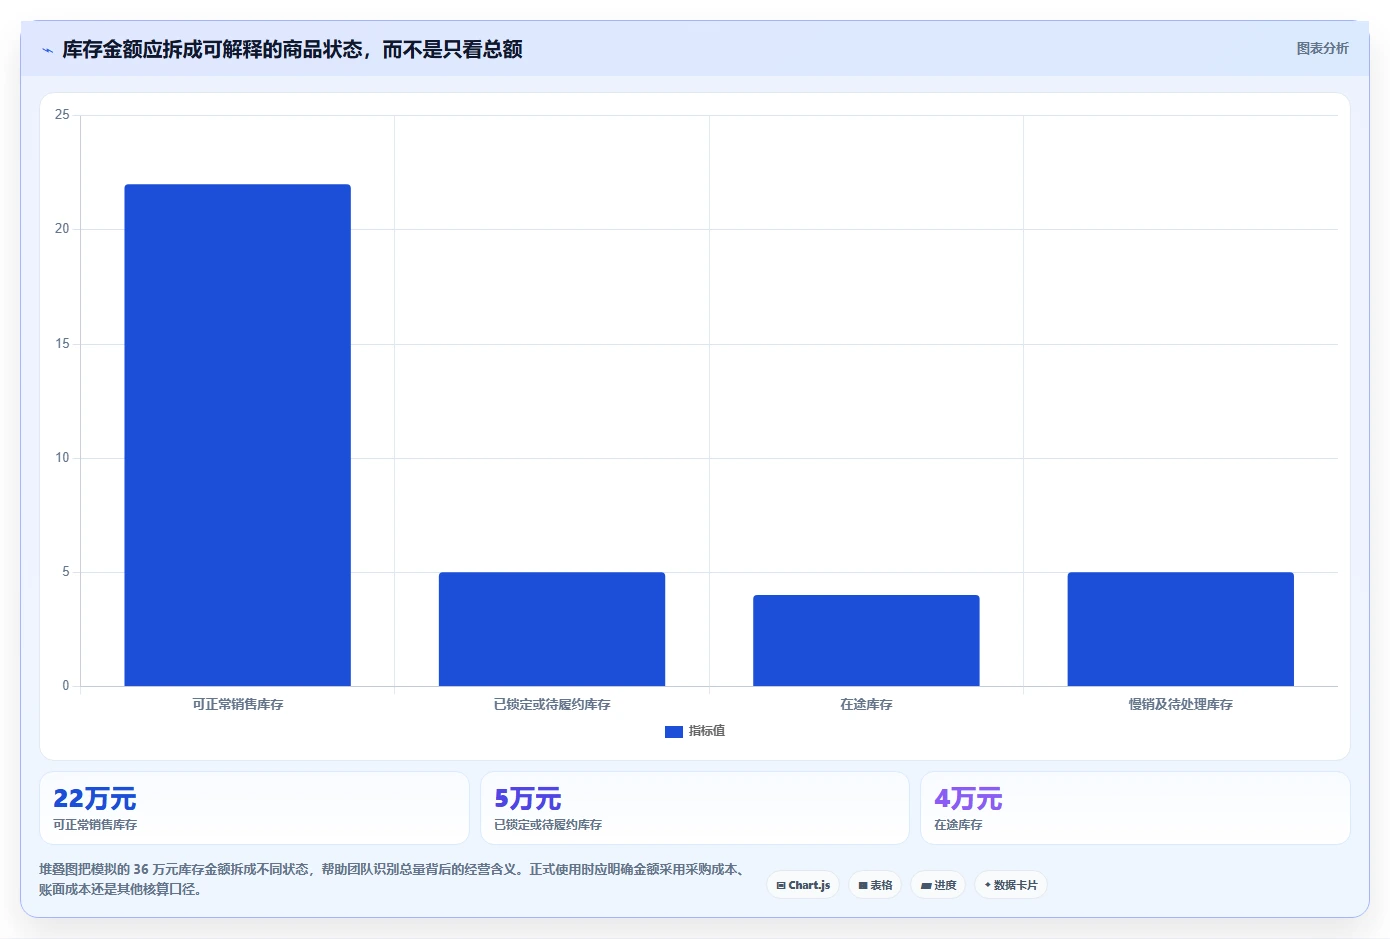Open the 4万元 stat card

tap(1135, 808)
